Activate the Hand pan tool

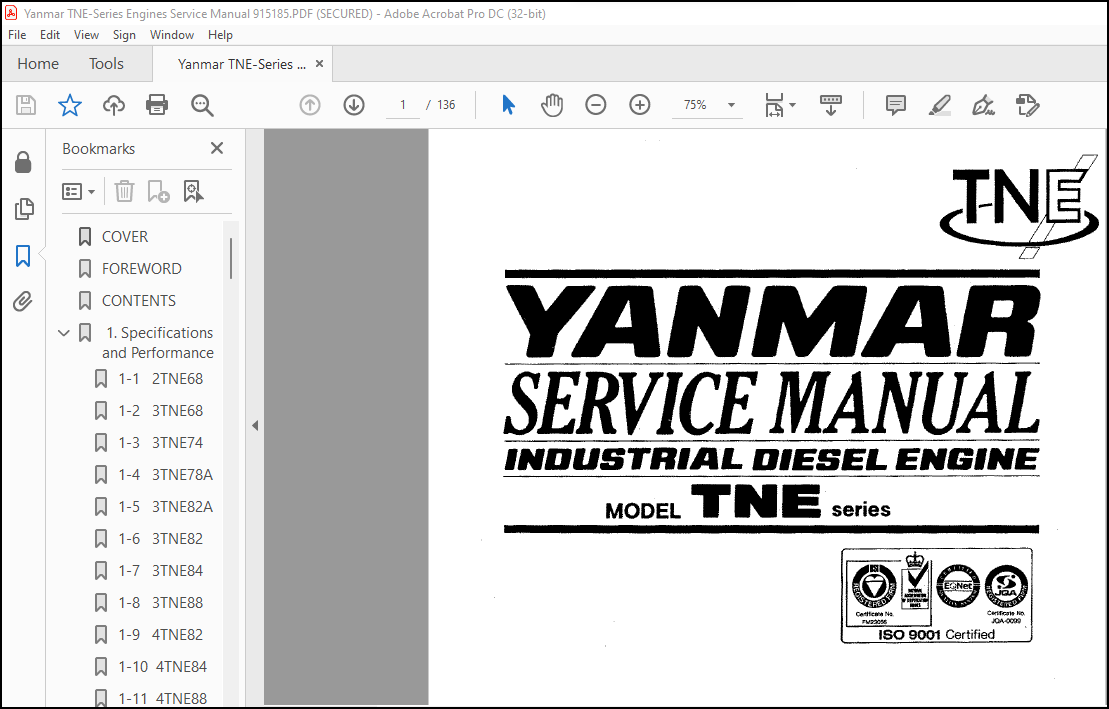[x=552, y=105]
